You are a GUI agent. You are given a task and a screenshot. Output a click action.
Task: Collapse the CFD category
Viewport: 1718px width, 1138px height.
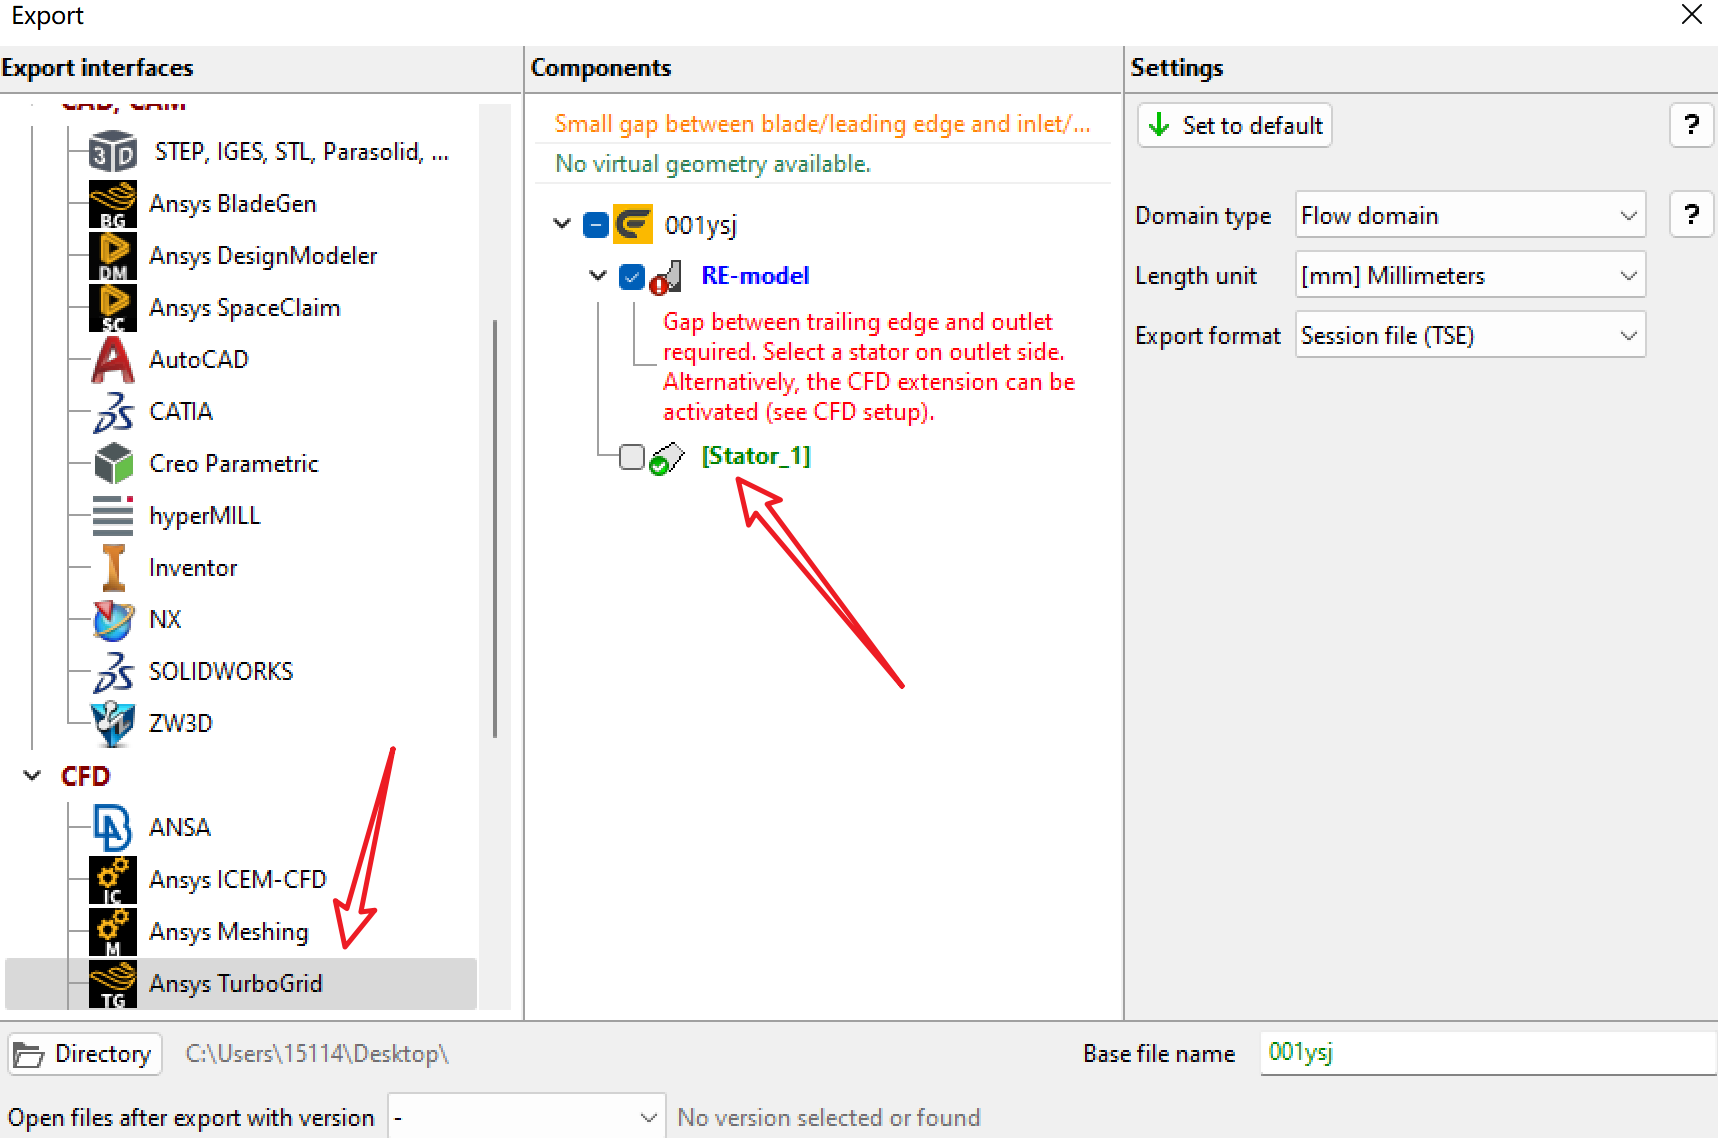(x=33, y=776)
